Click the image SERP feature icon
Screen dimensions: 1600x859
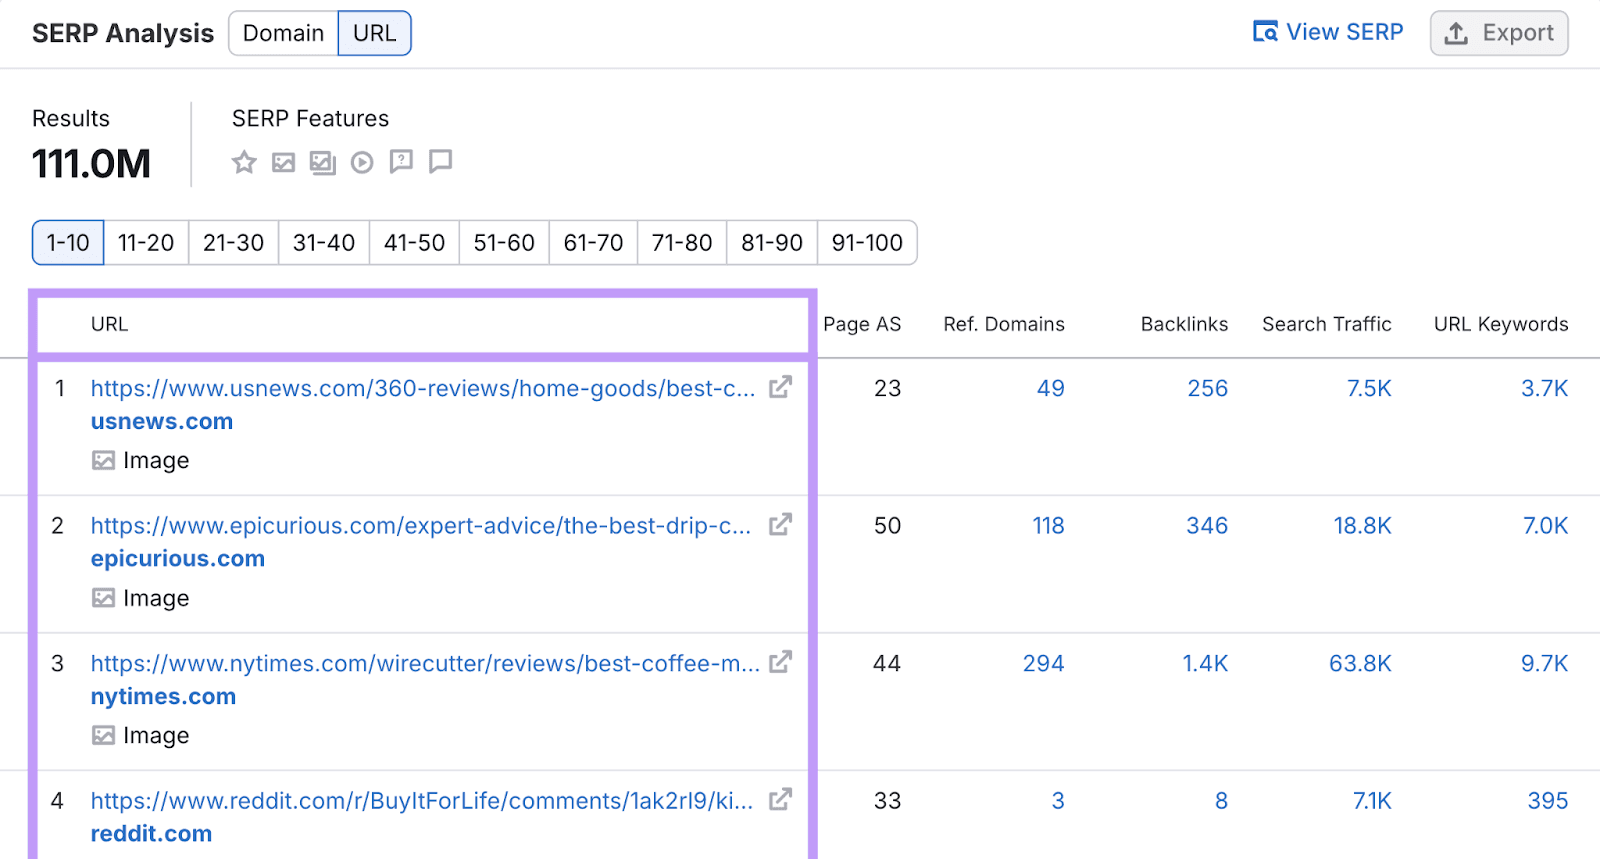(x=284, y=162)
